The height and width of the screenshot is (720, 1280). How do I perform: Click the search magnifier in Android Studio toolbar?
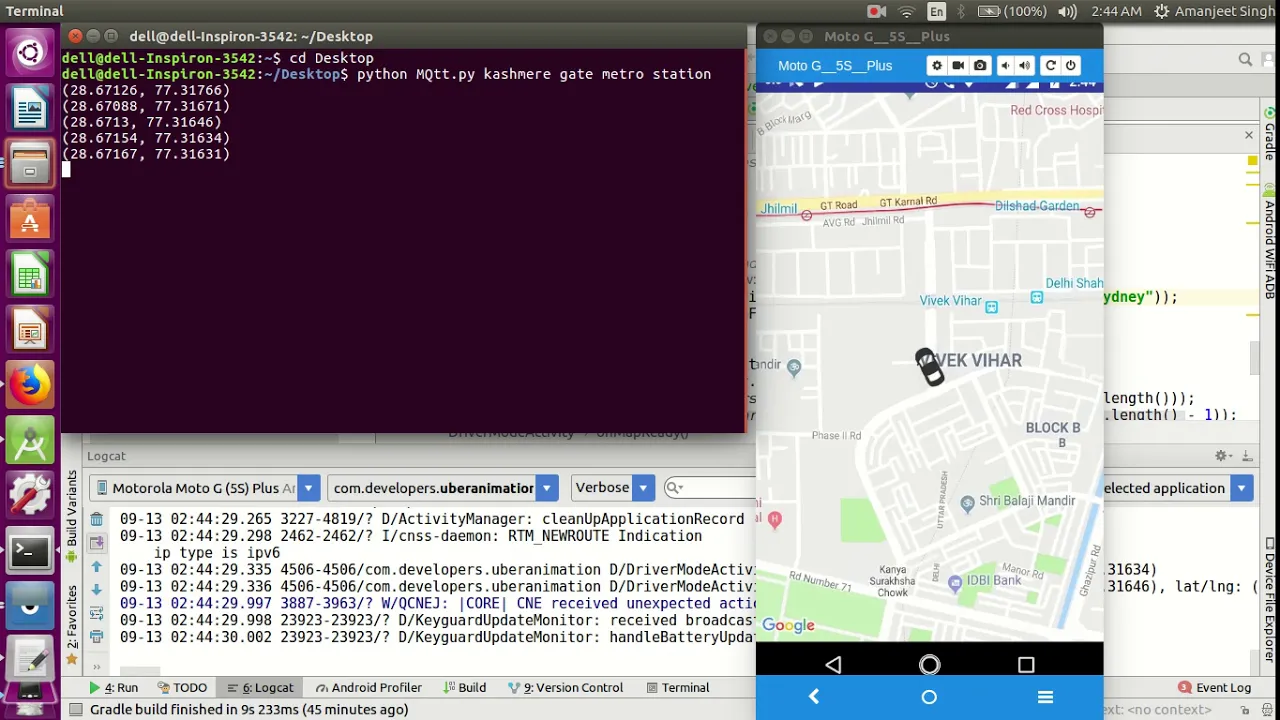[x=1245, y=60]
